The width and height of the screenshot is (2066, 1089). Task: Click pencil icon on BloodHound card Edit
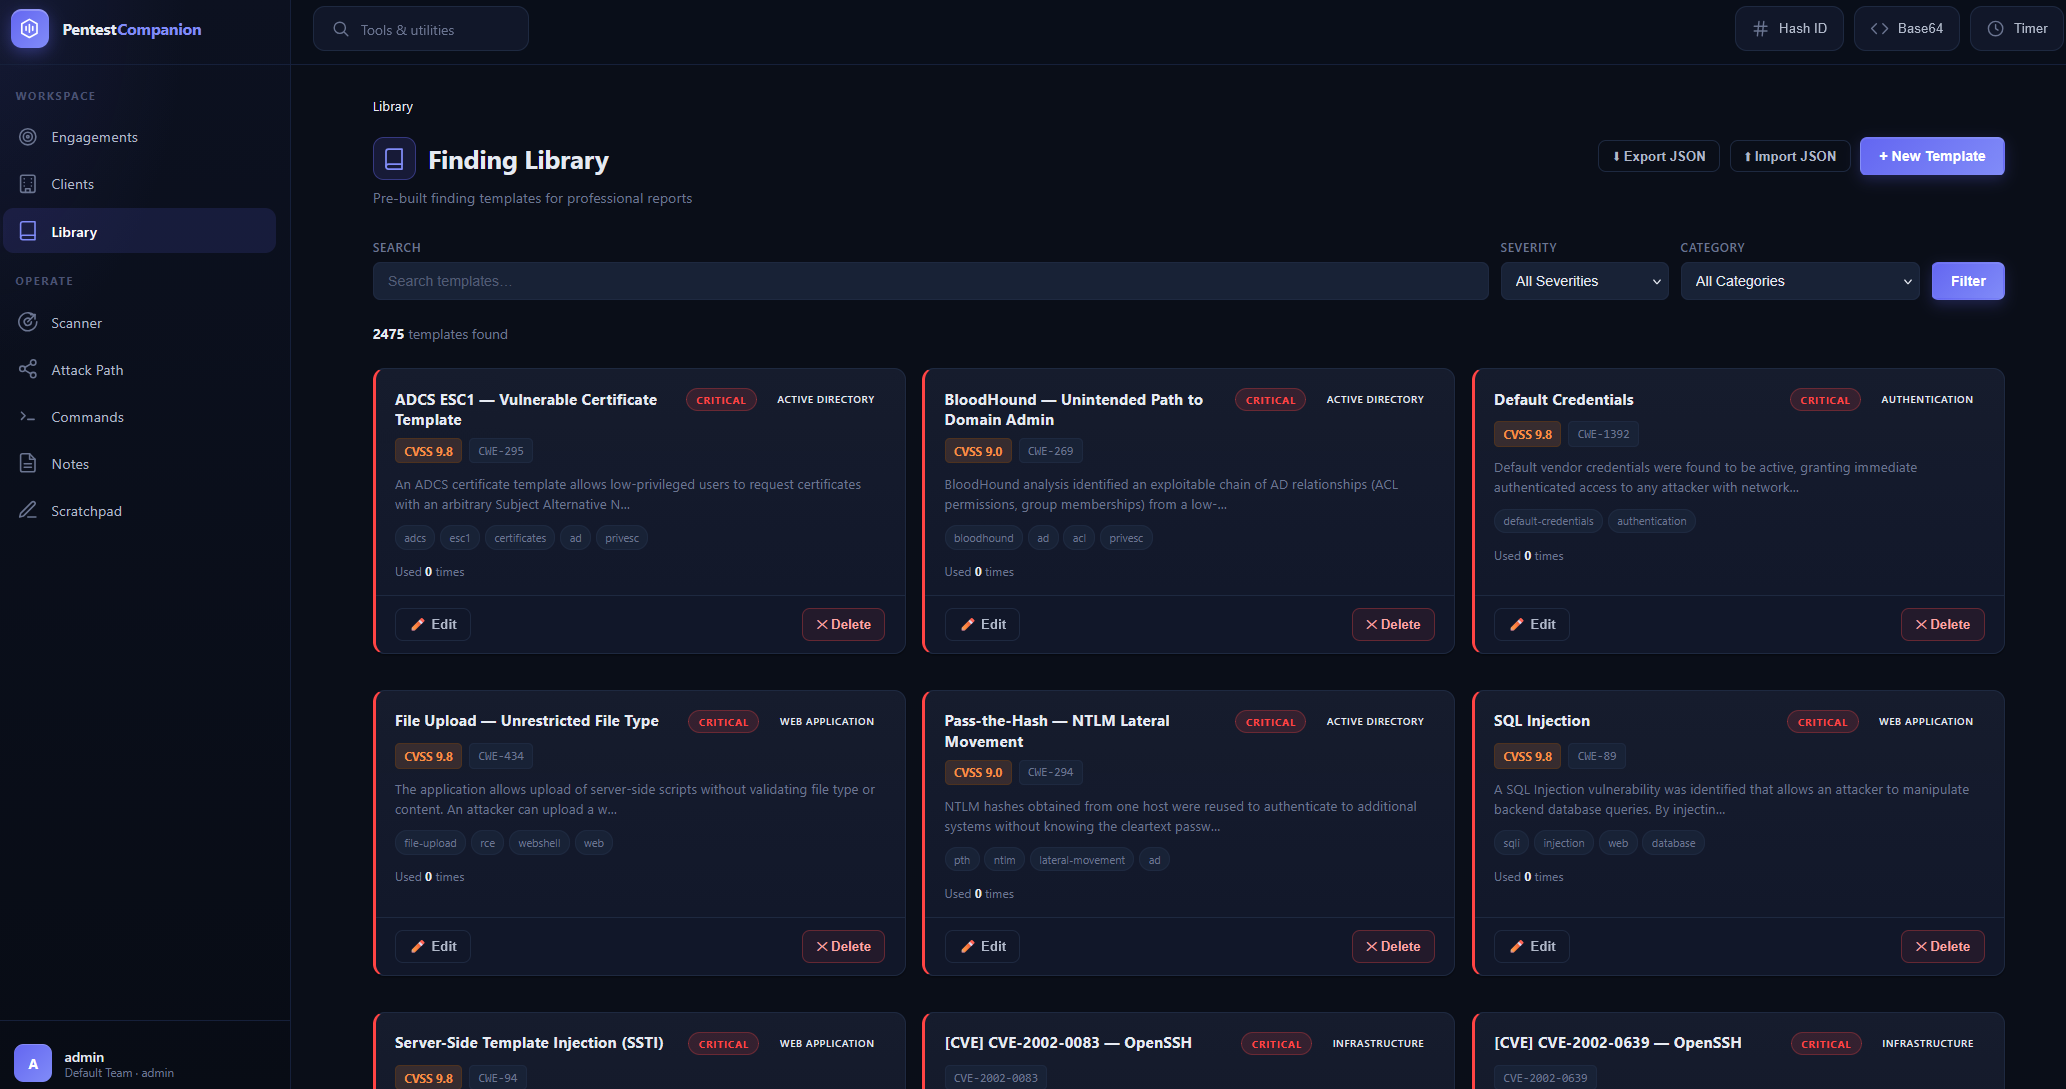tap(968, 624)
